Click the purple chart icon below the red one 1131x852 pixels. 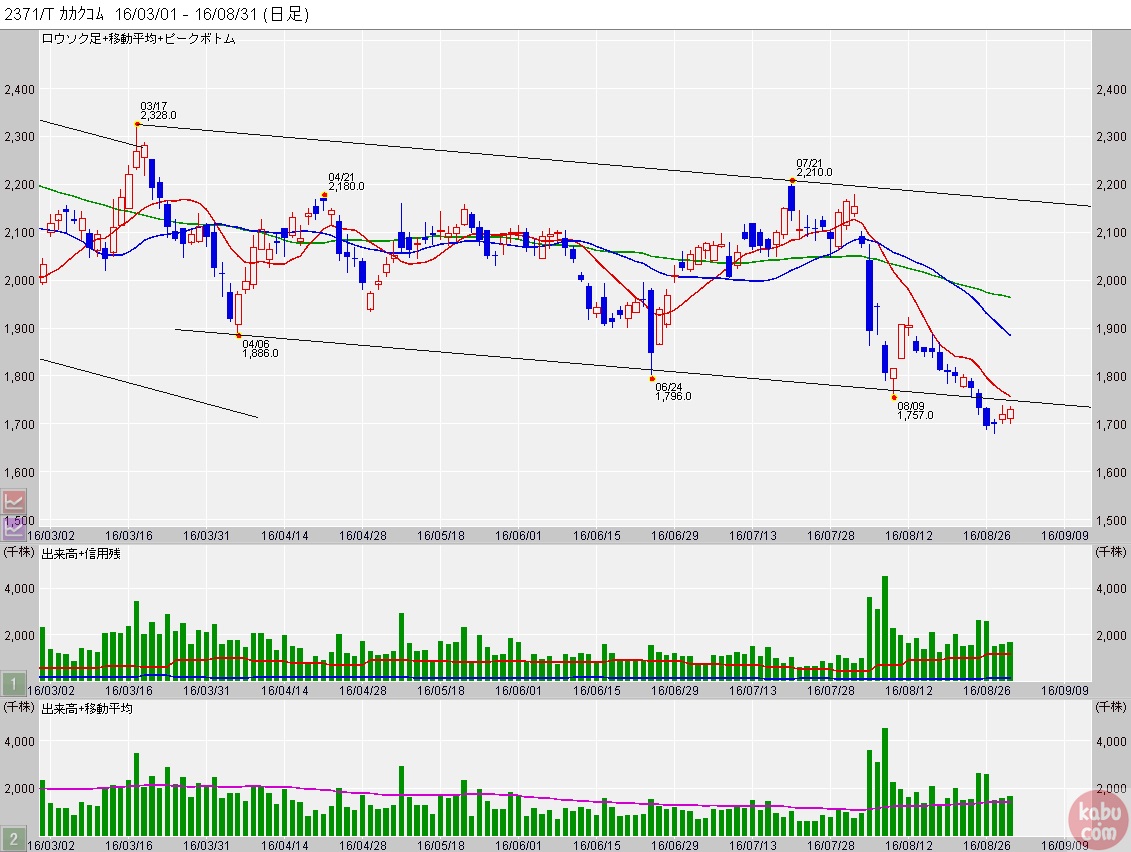pos(14,528)
